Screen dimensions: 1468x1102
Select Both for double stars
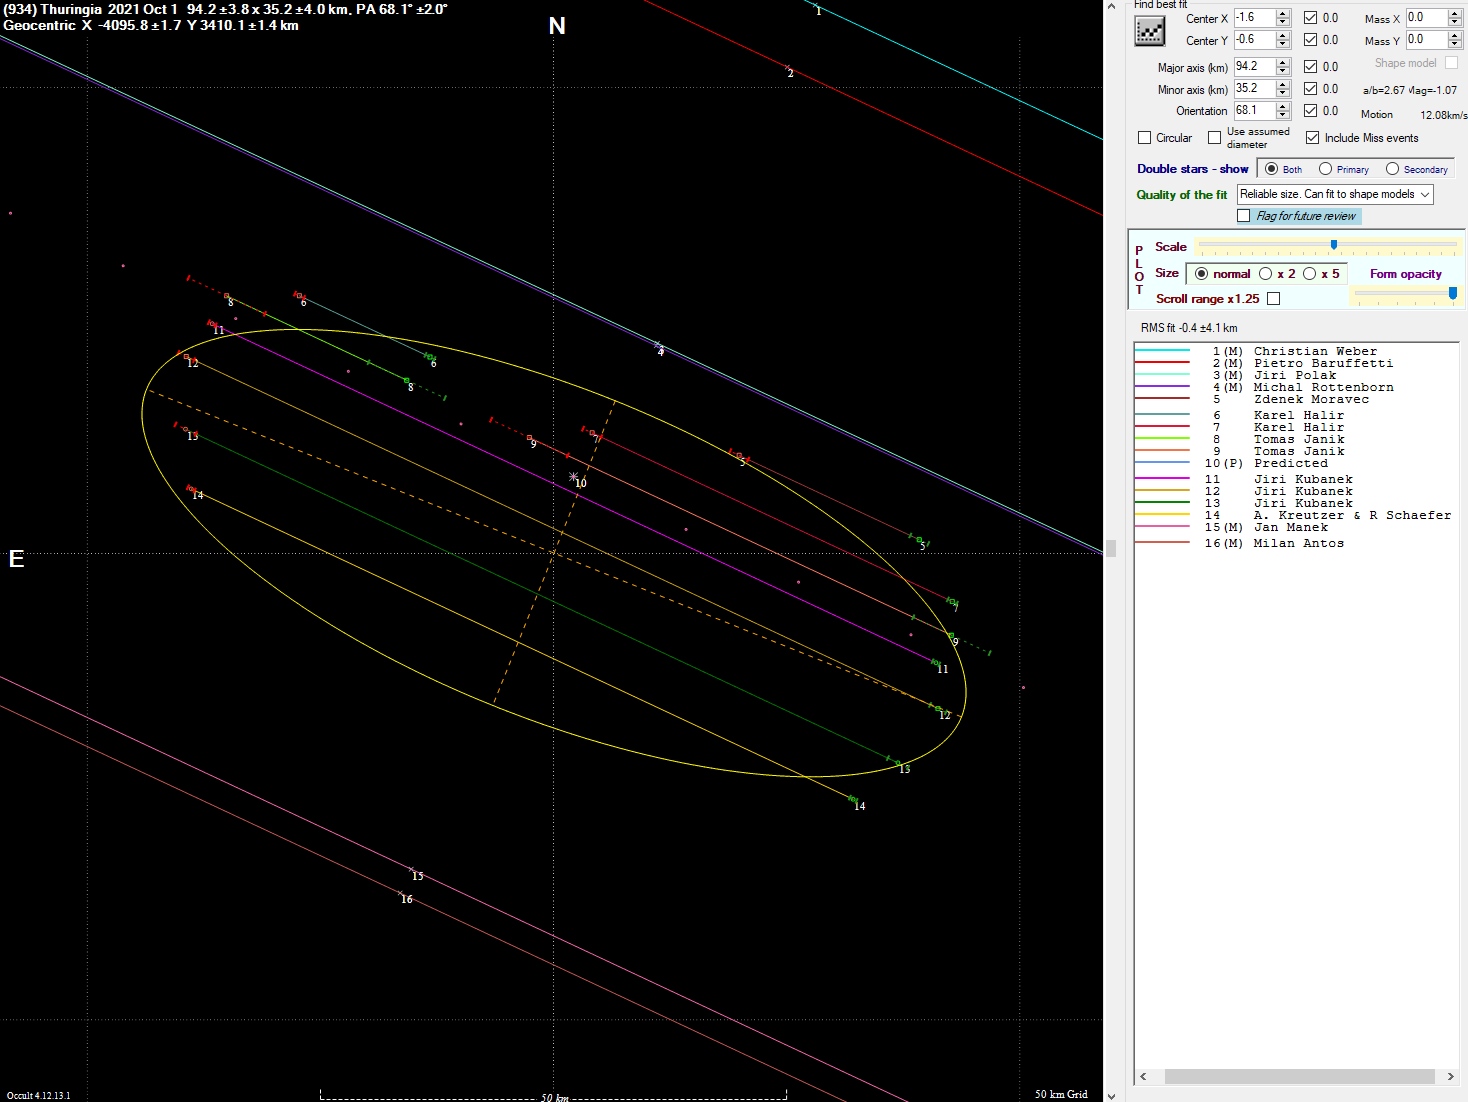click(1271, 169)
